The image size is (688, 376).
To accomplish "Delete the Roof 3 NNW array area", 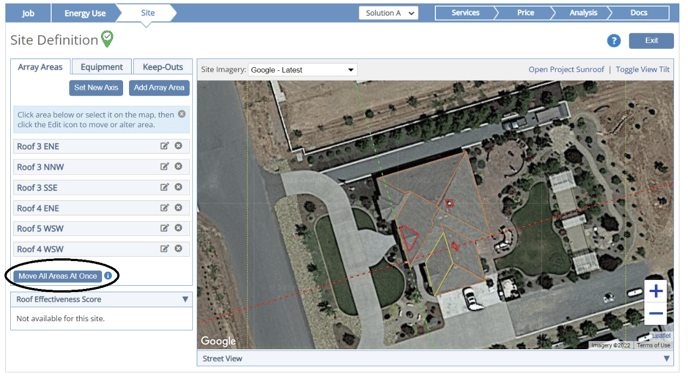I will point(179,166).
